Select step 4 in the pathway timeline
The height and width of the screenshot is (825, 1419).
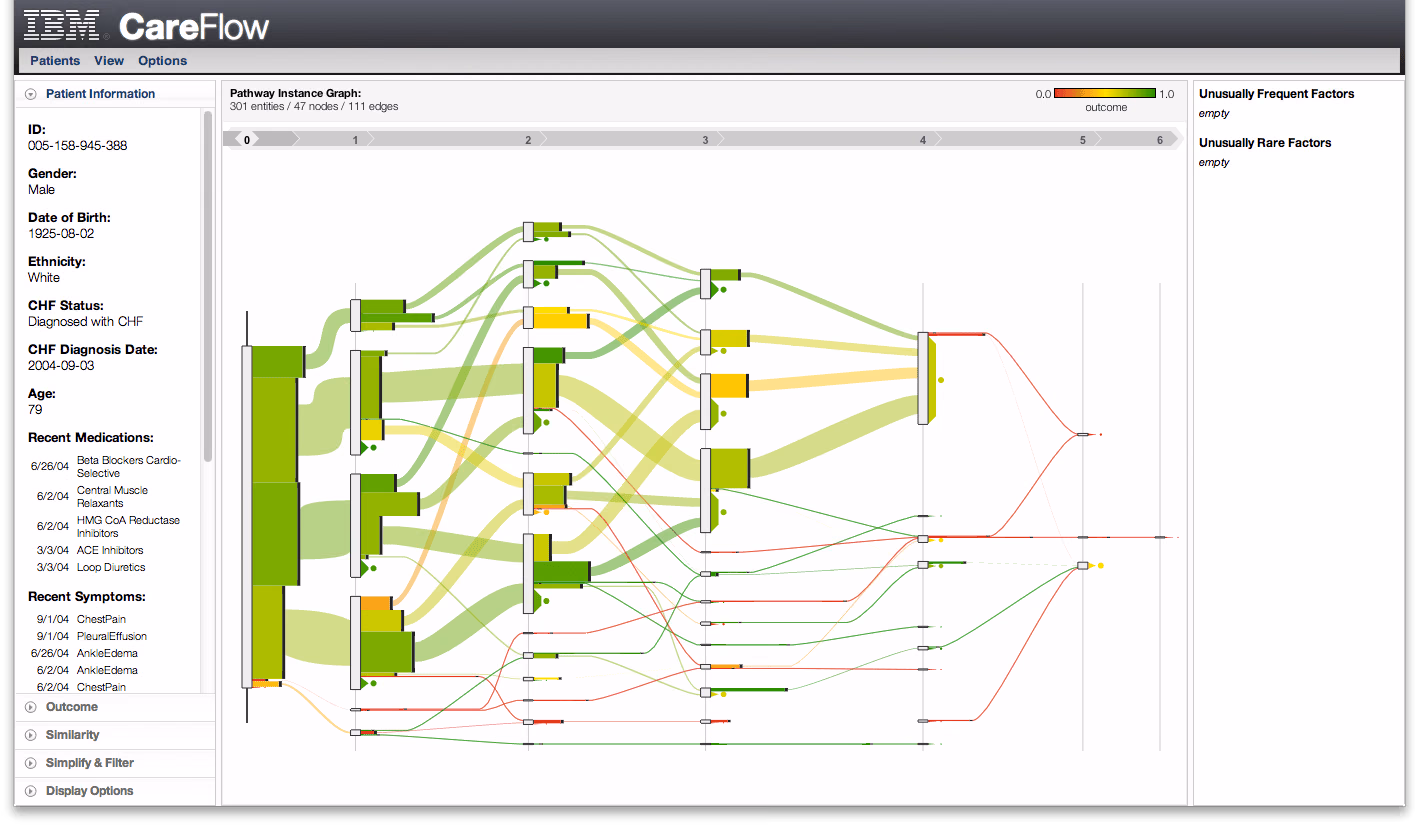923,140
